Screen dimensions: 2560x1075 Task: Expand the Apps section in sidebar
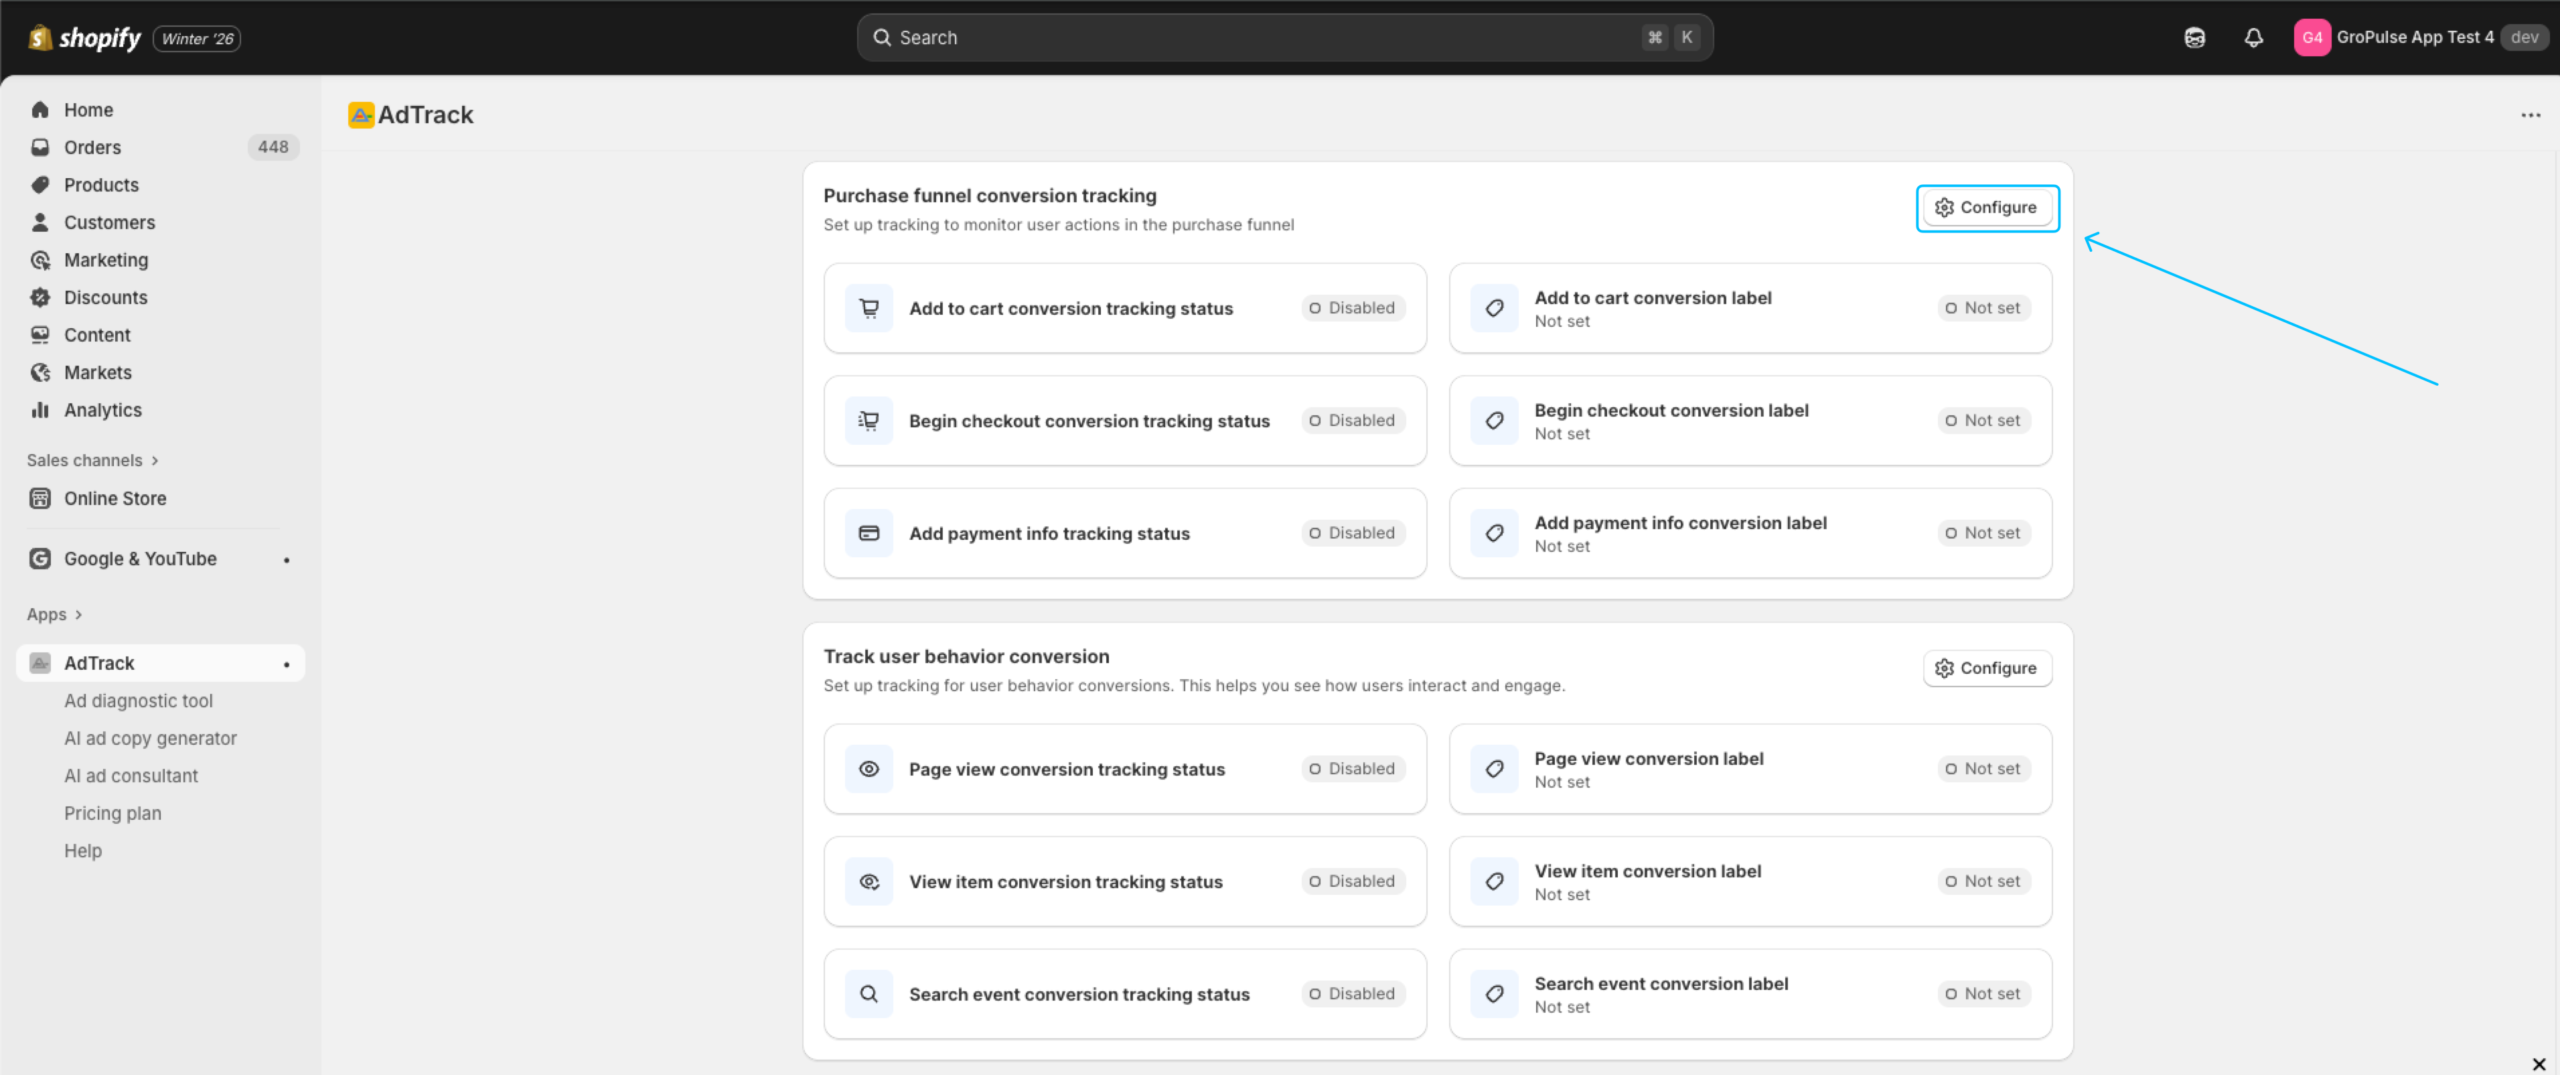54,614
